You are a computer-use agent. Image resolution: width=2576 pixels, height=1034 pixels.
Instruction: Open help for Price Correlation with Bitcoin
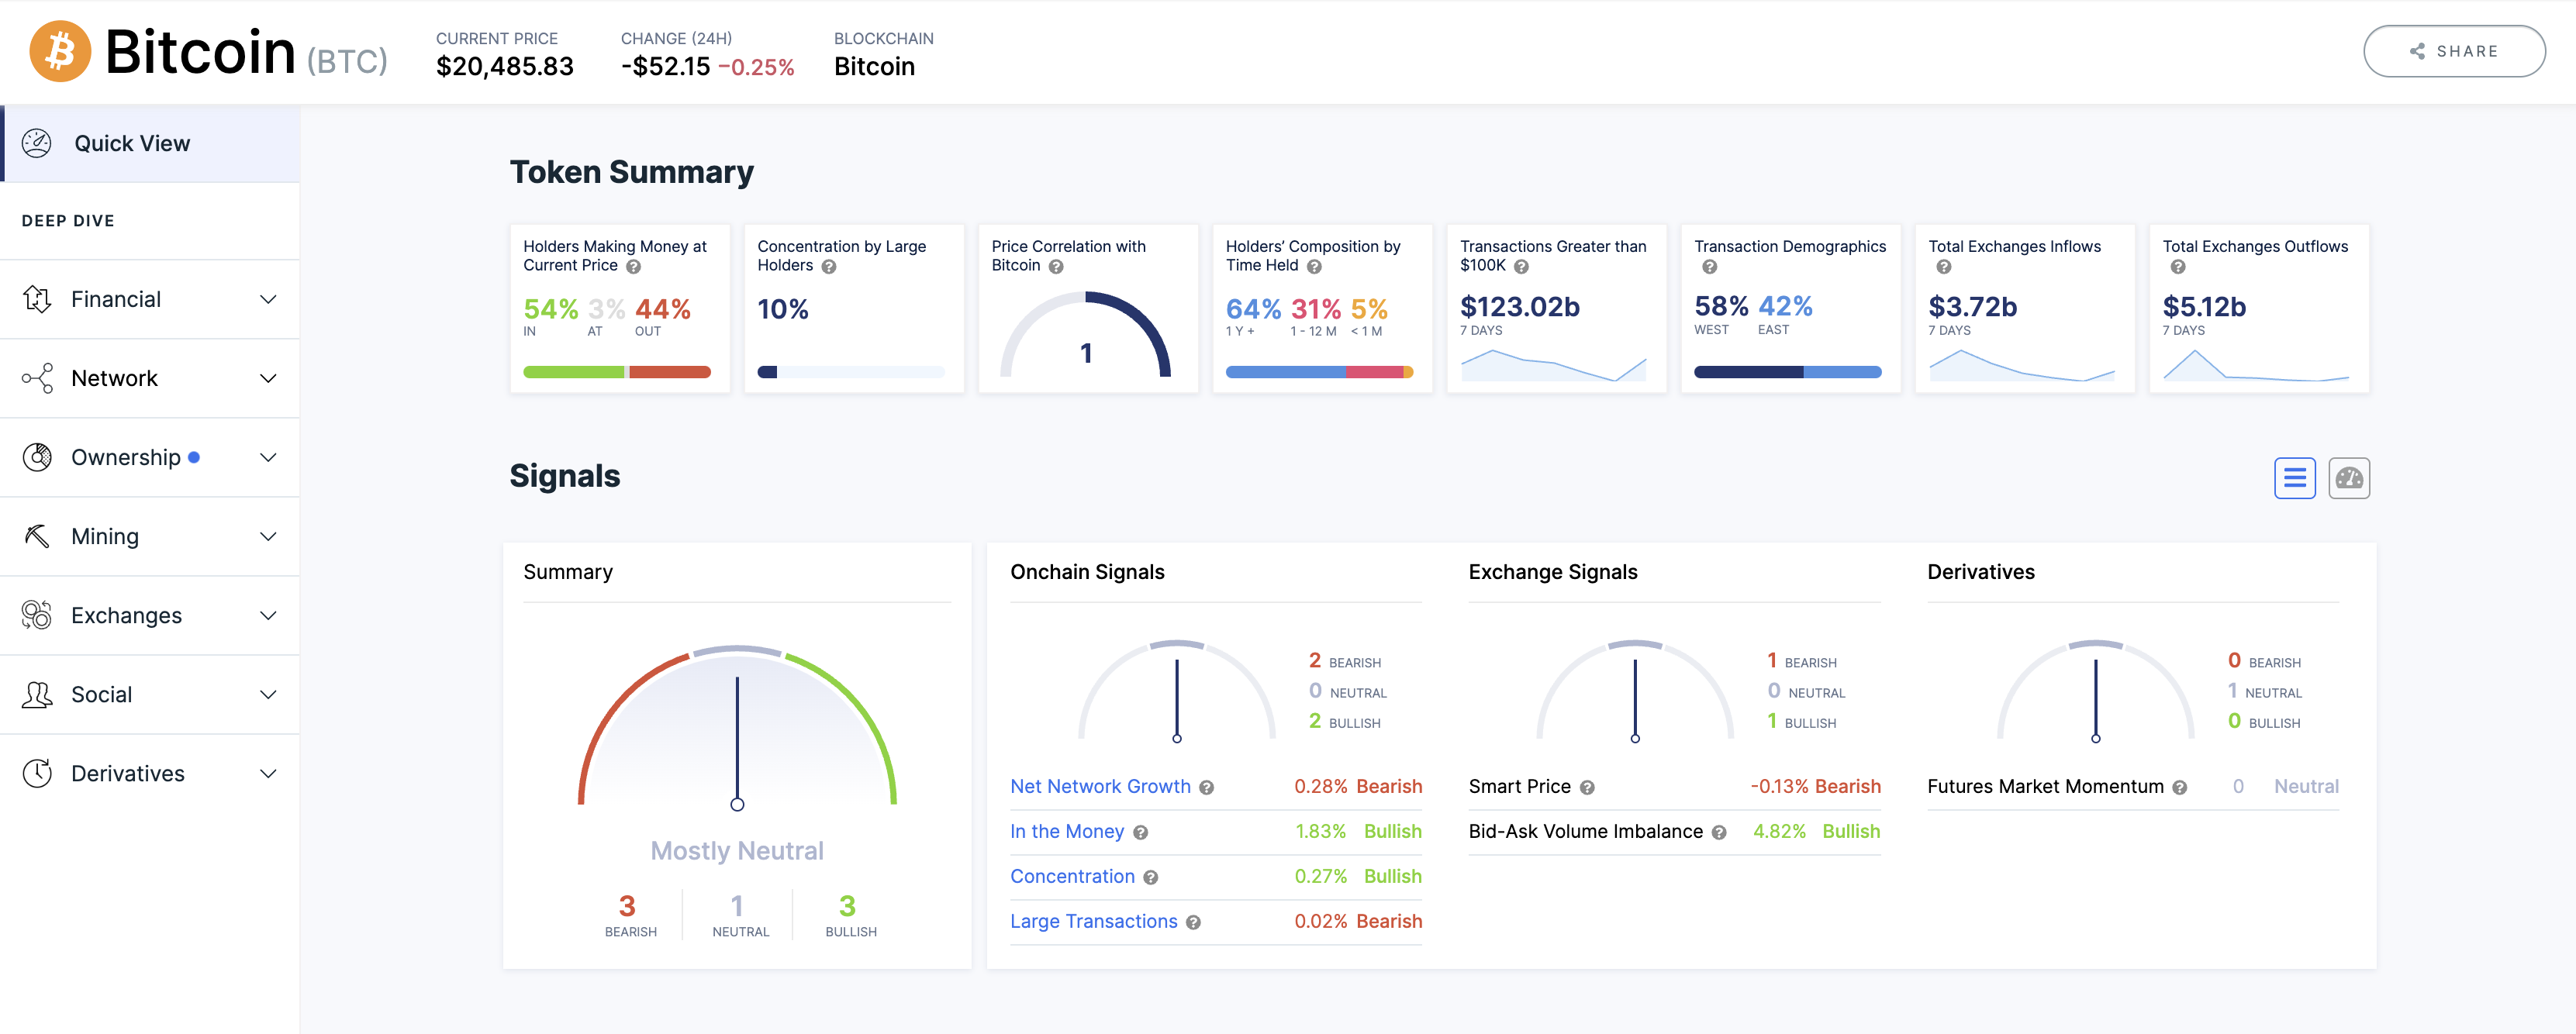(x=1055, y=267)
